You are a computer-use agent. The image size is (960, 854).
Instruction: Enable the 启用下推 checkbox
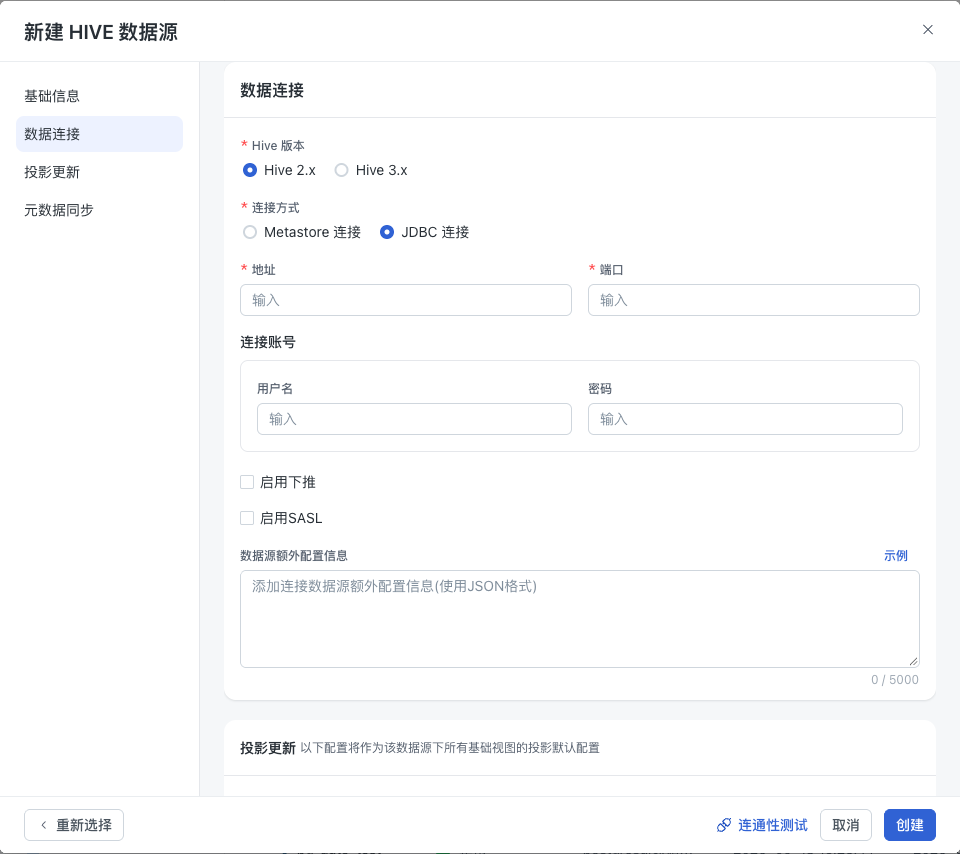247,482
